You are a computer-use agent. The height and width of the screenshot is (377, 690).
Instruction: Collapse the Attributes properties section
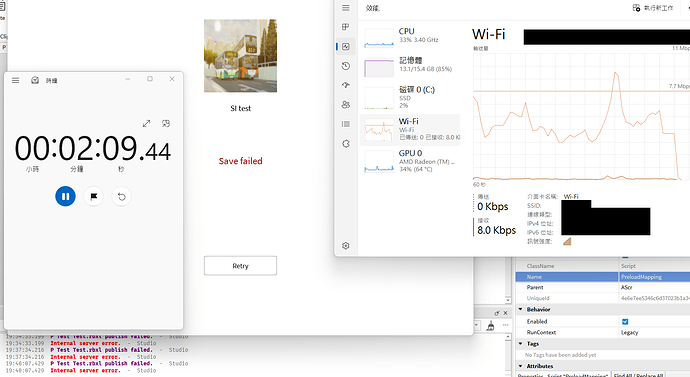[521, 366]
